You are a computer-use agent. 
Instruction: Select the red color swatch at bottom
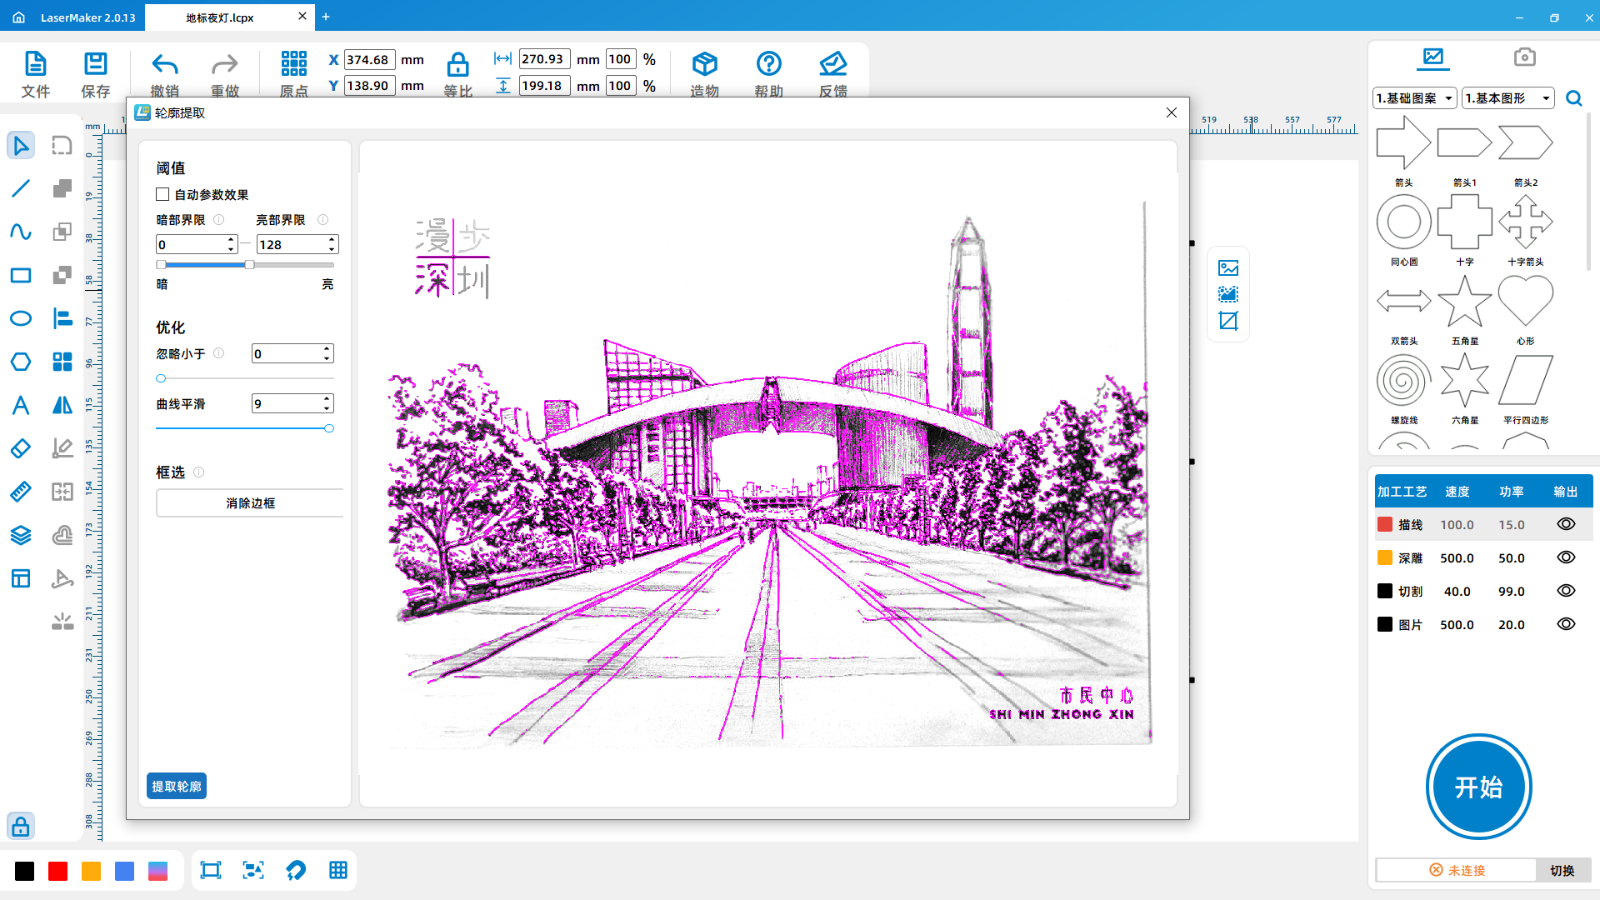[x=58, y=871]
